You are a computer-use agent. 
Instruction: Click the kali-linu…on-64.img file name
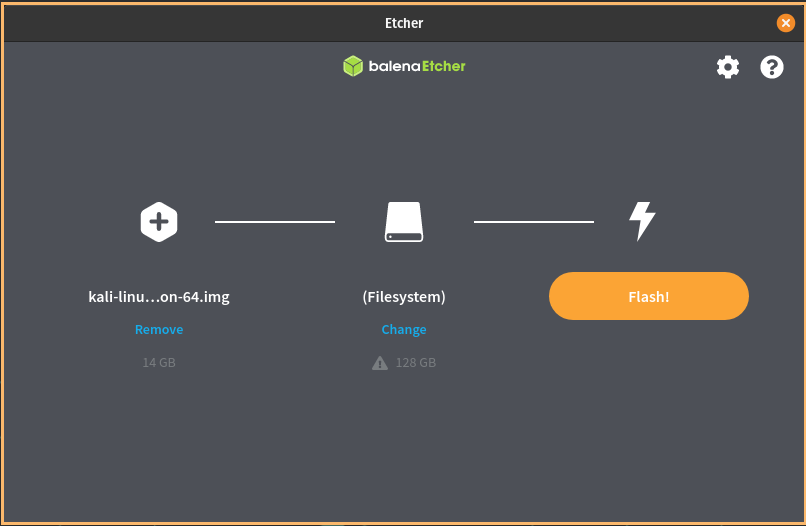pos(159,297)
